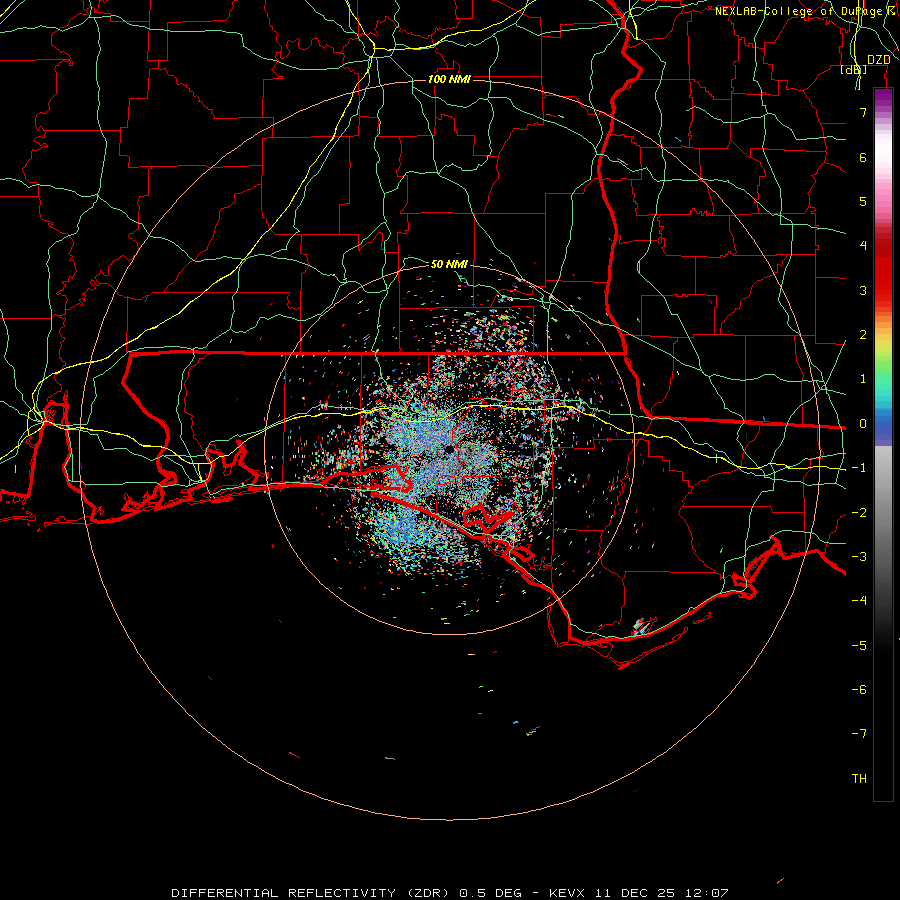Click the -1 value on the scale
900x900 pixels.
coord(859,468)
